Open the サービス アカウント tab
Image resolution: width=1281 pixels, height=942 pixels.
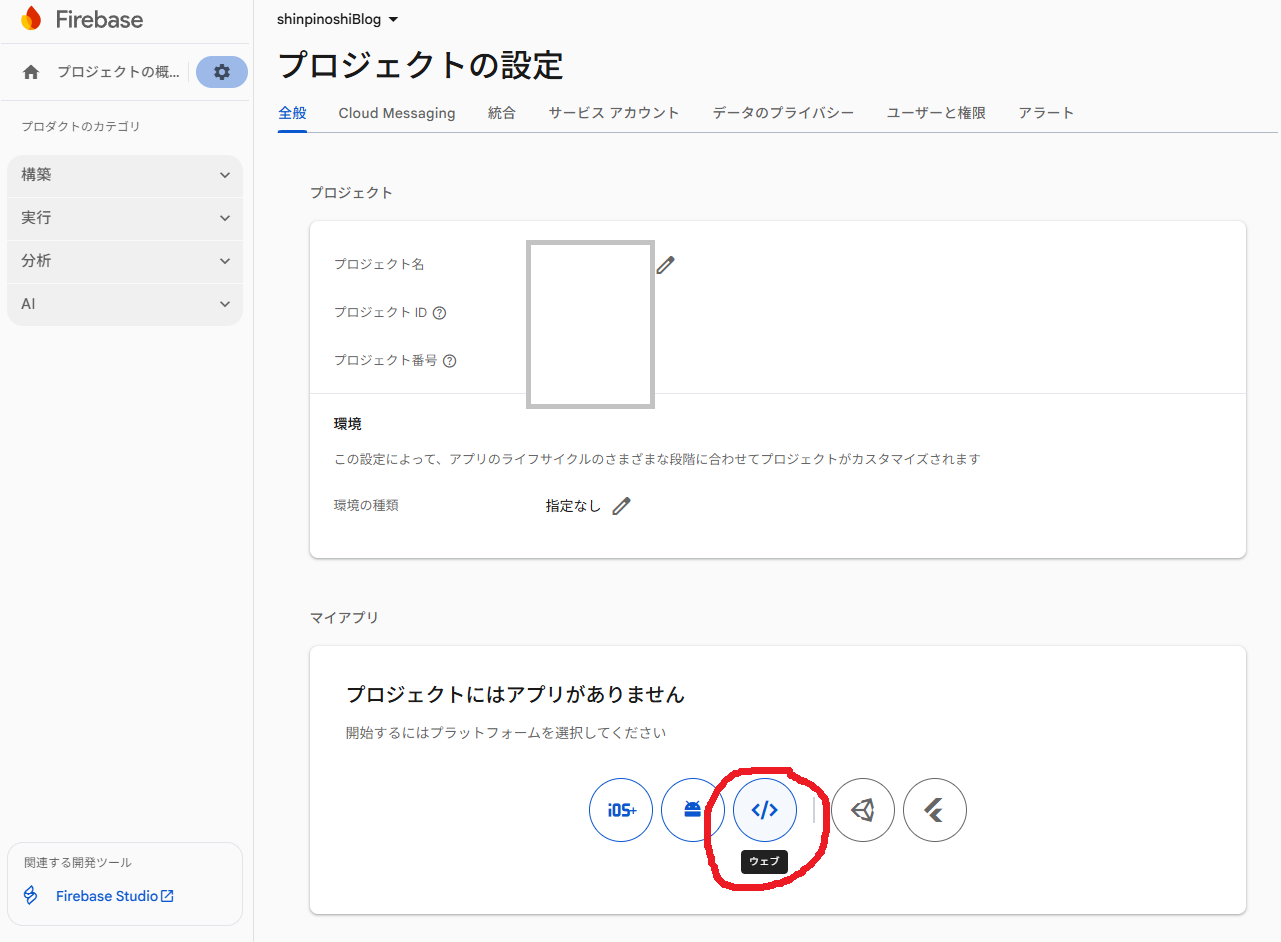click(613, 113)
